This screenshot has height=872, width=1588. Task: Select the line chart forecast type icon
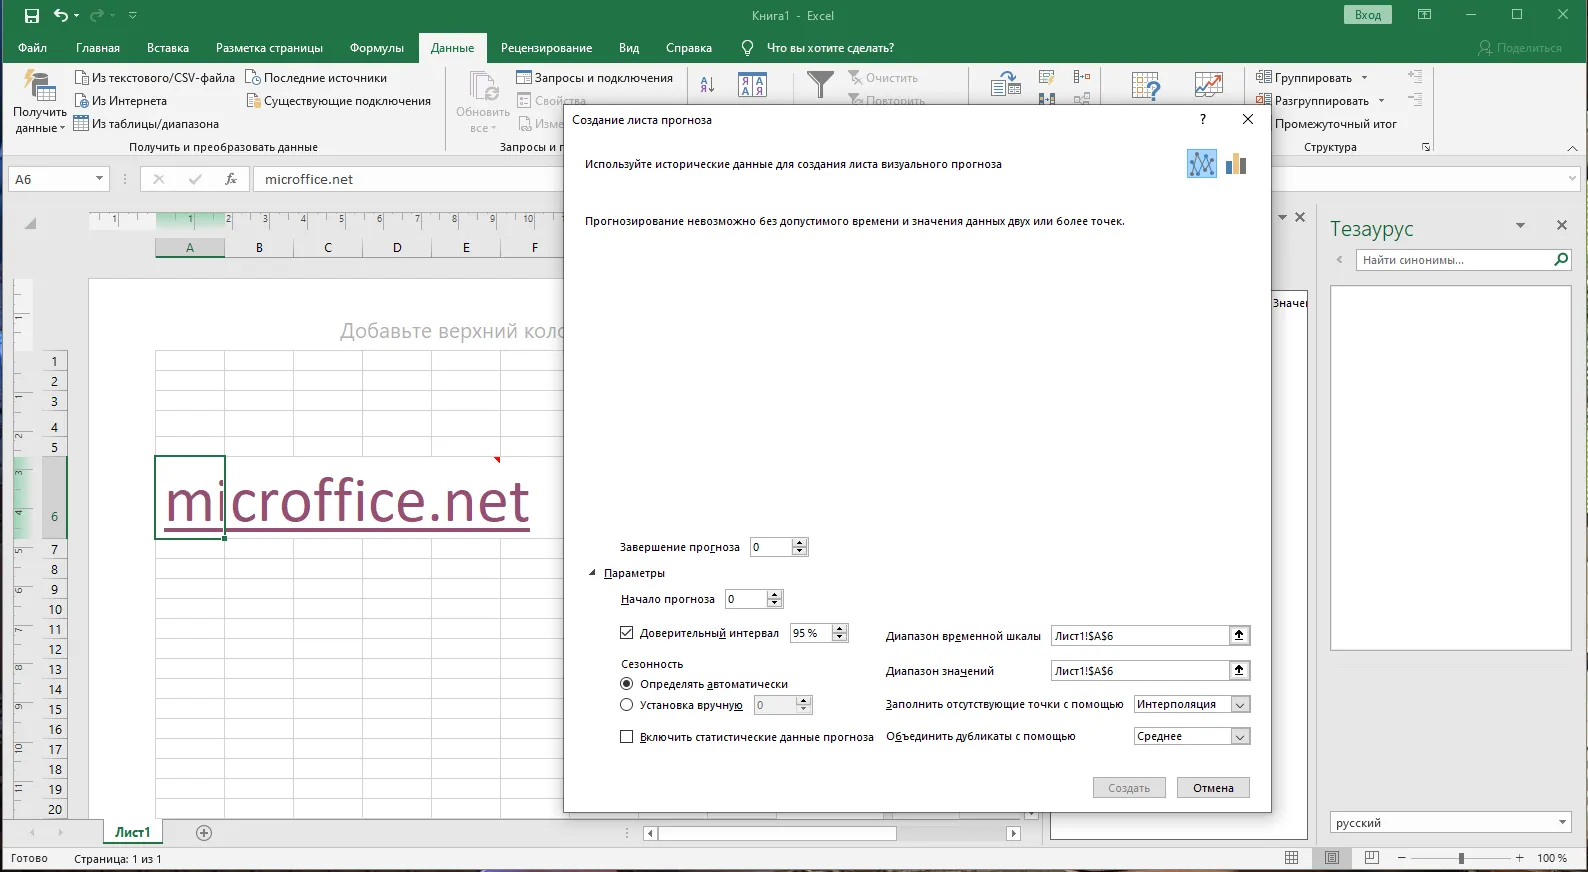coord(1201,164)
